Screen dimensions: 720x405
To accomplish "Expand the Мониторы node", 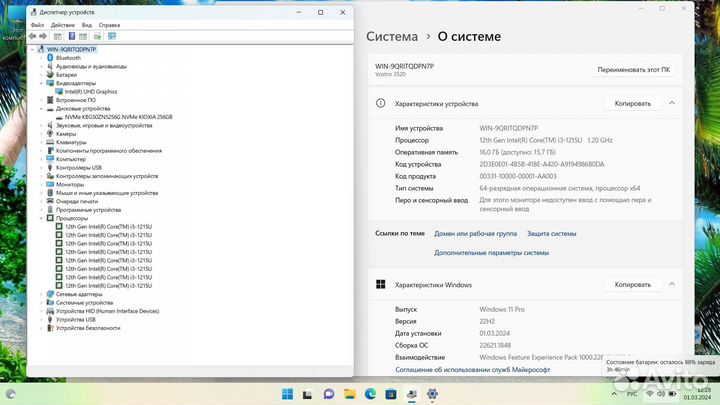I will coord(41,185).
